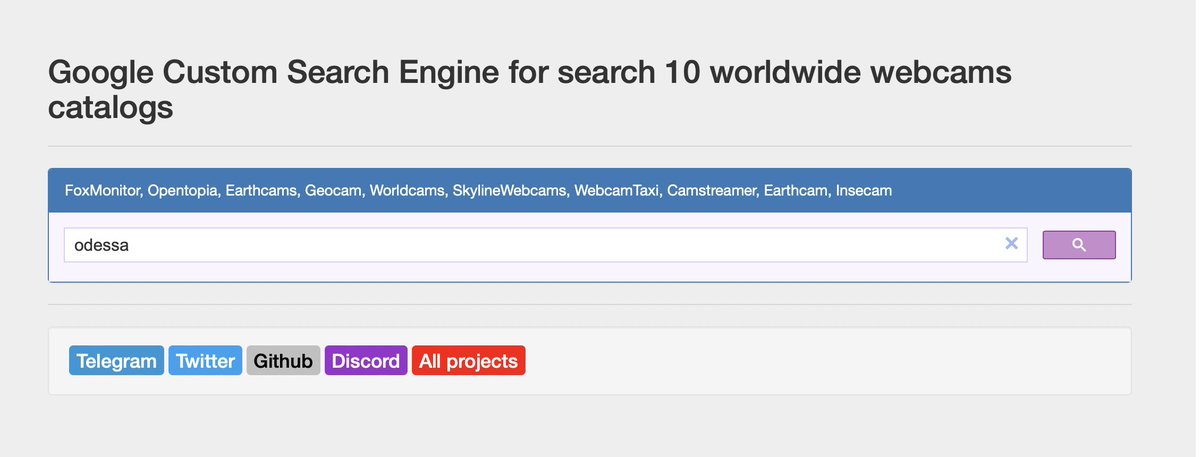Open the All projects link
This screenshot has width=1200, height=457.
point(468,361)
